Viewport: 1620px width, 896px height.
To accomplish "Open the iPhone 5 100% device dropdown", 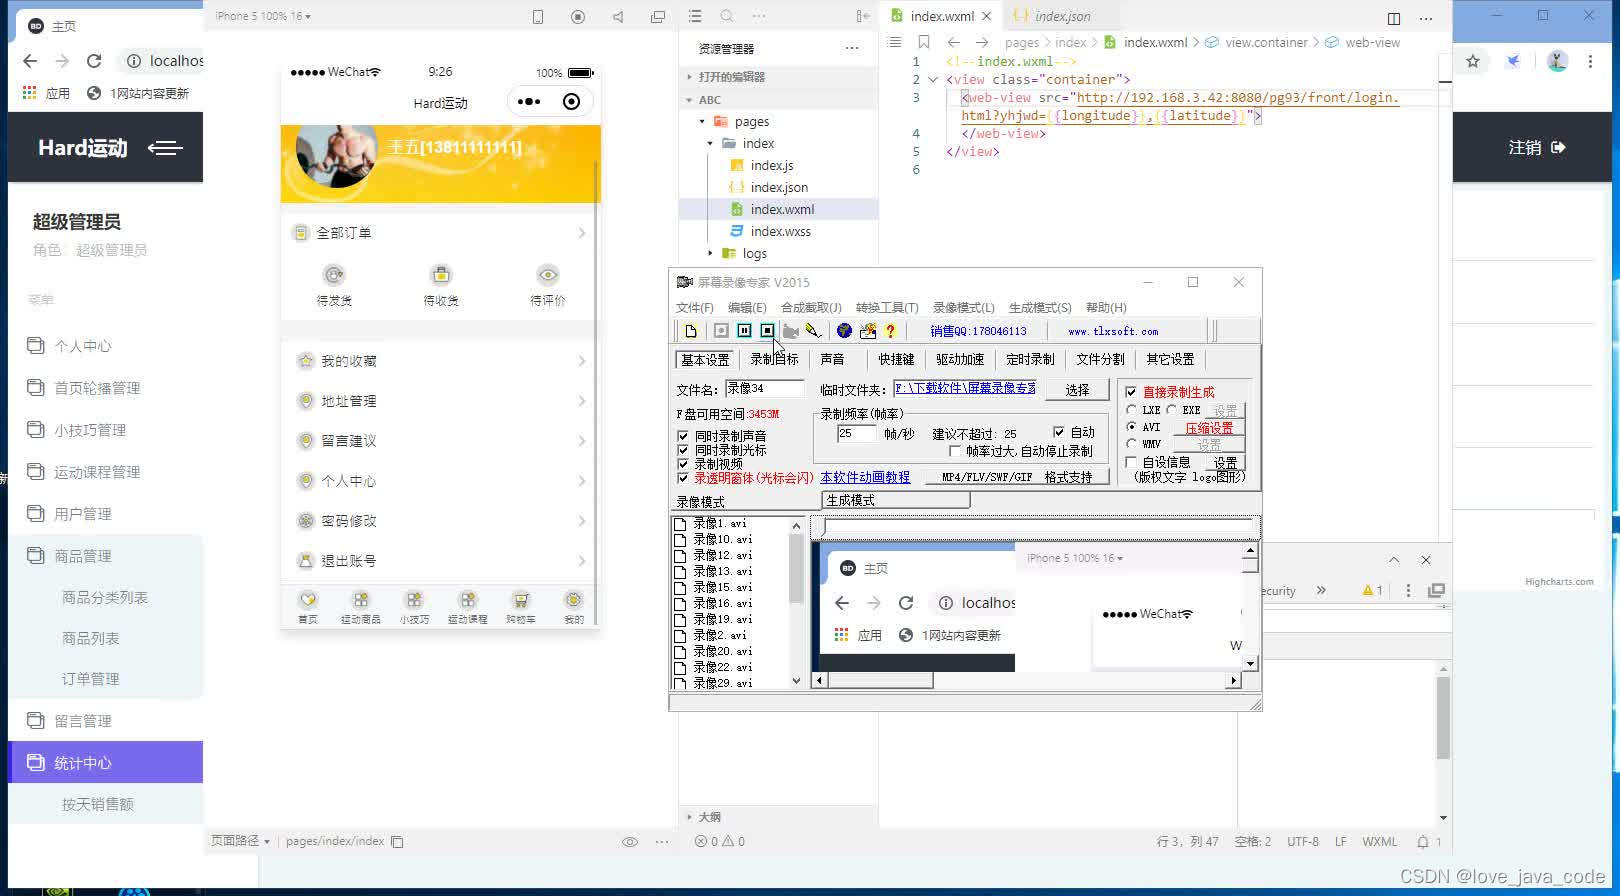I will (x=263, y=16).
